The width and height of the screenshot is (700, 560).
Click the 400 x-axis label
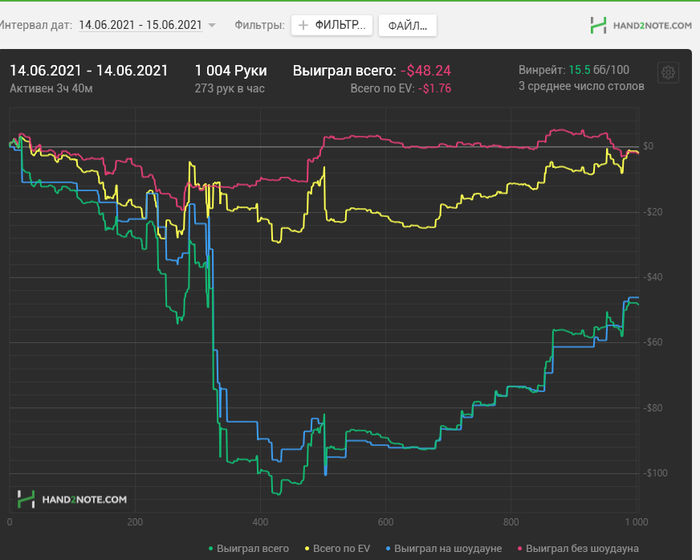tap(260, 522)
